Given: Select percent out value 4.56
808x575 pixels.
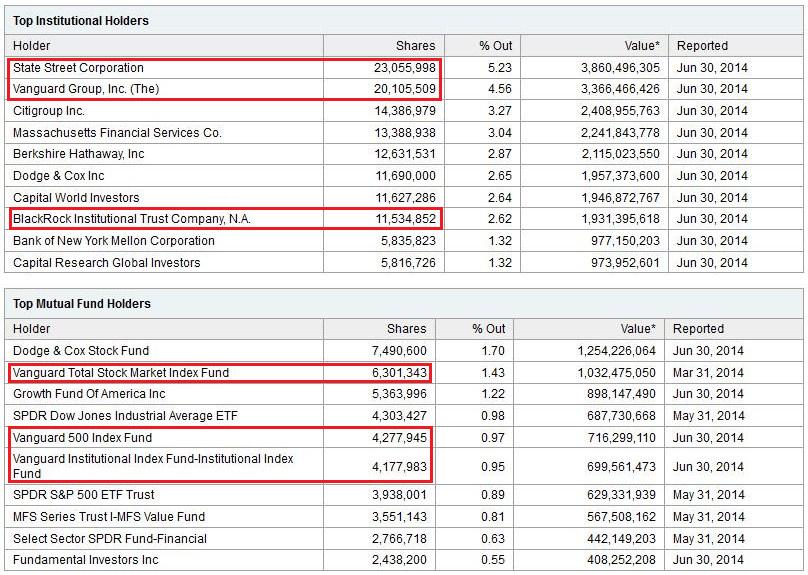Looking at the screenshot, I should (x=500, y=89).
